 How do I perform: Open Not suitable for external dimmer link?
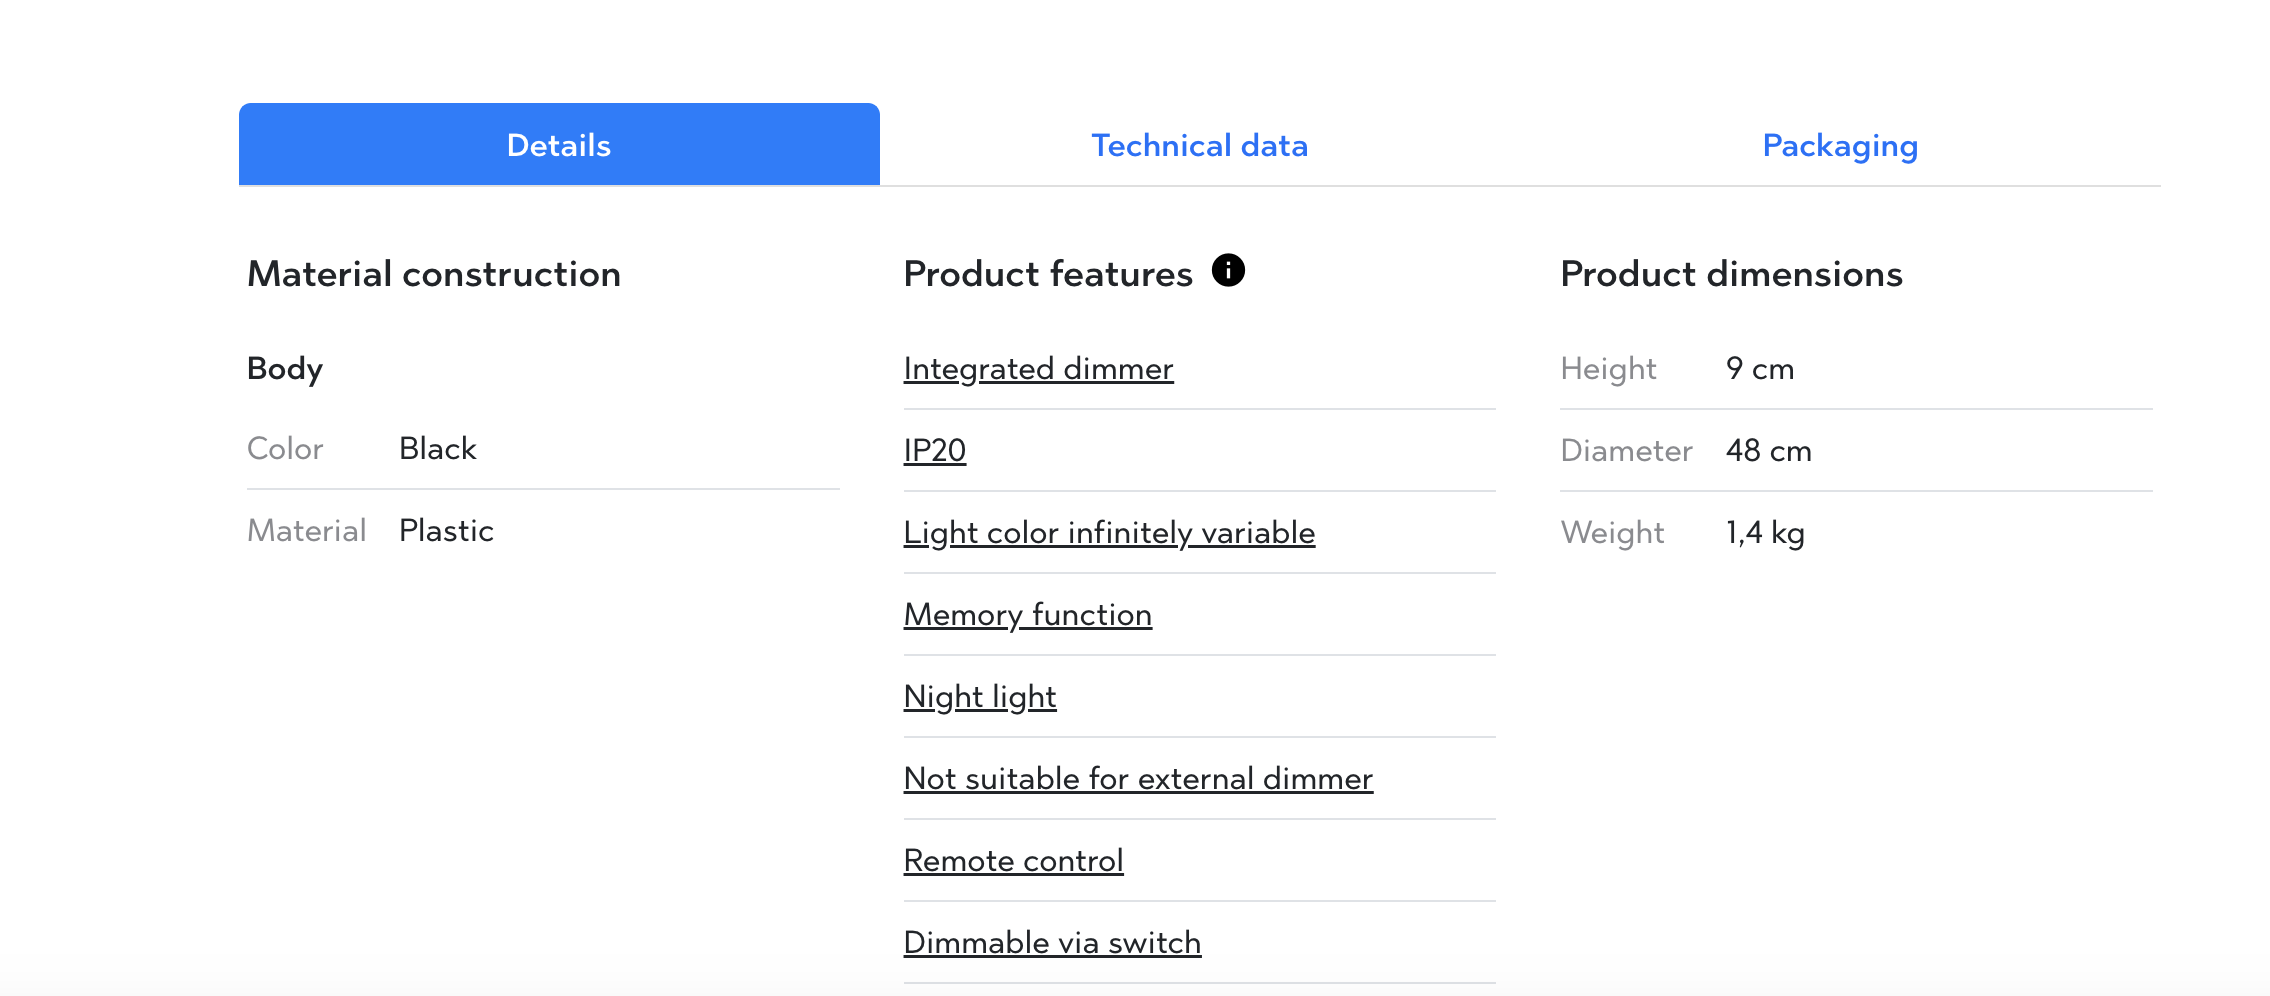click(1138, 779)
